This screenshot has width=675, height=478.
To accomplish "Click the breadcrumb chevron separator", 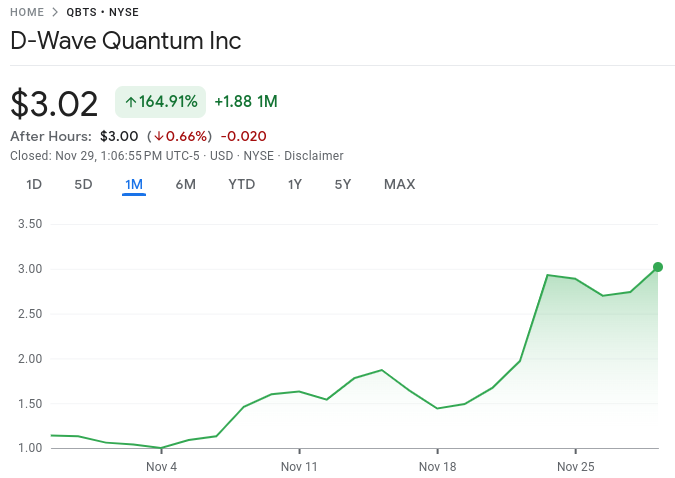I will [55, 12].
